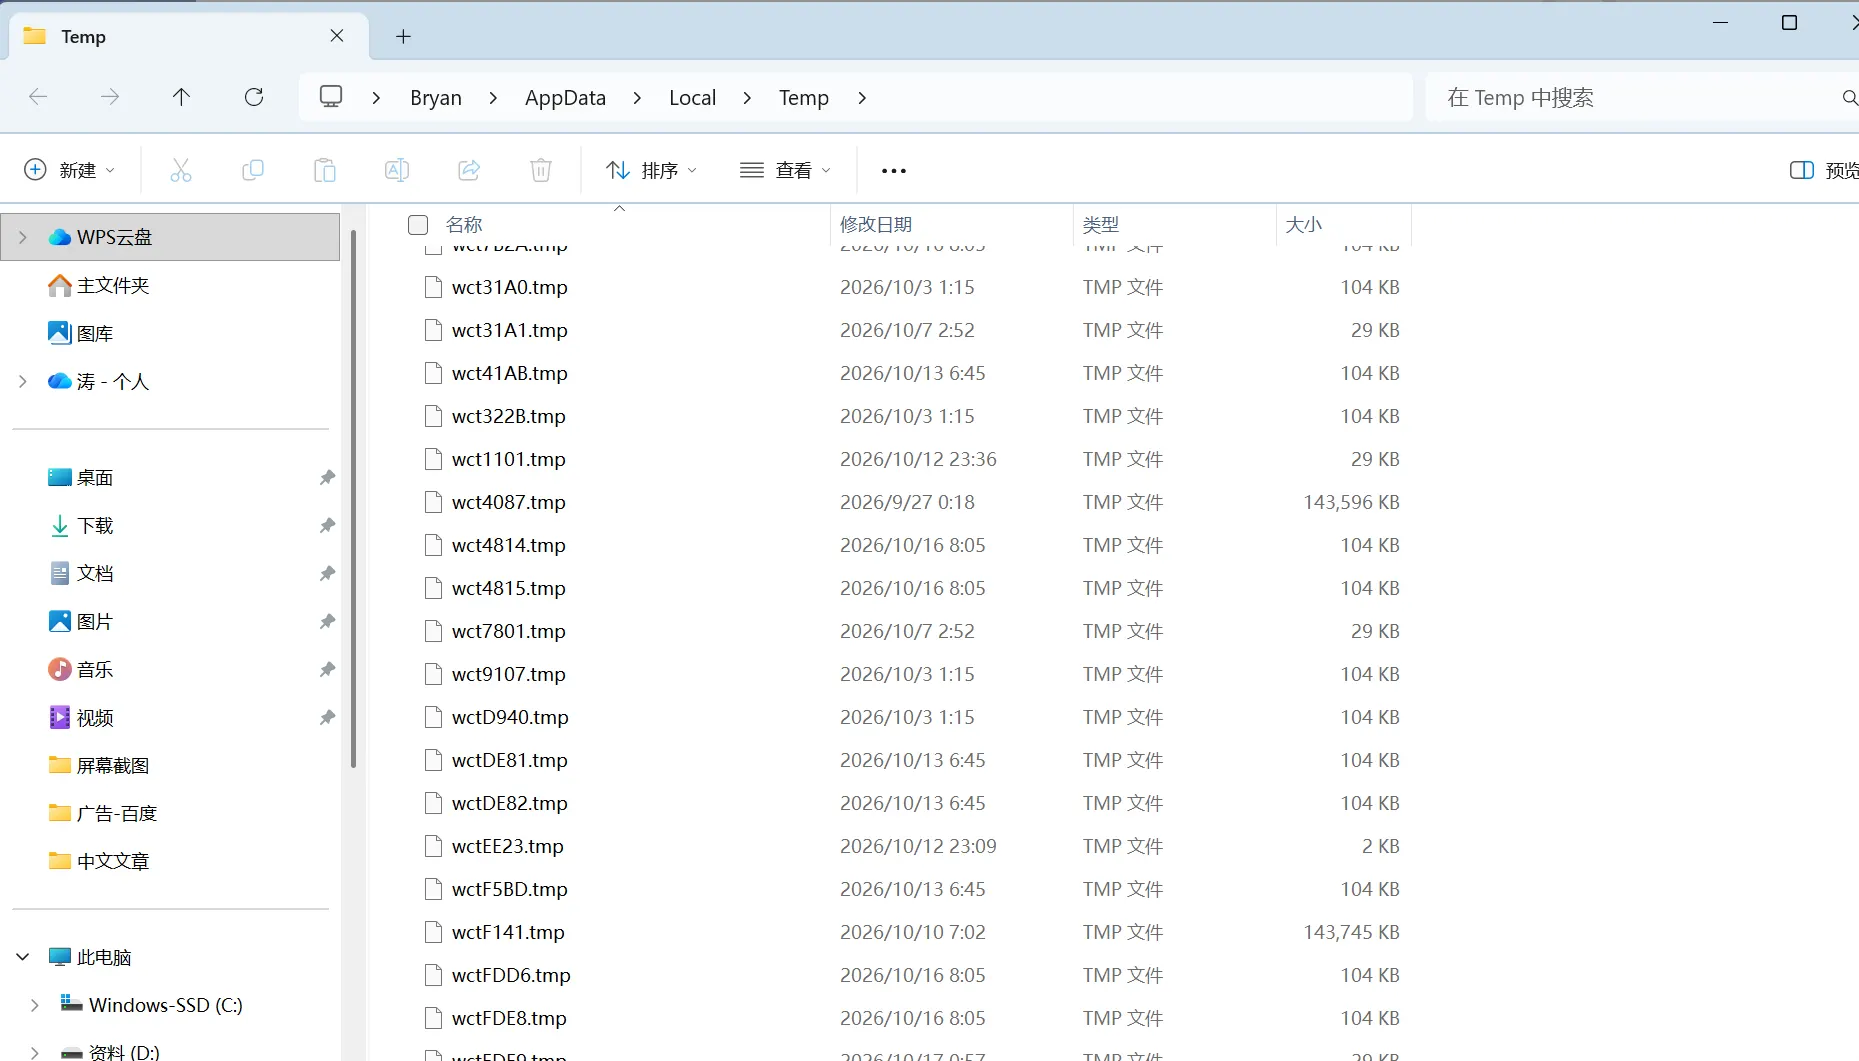This screenshot has width=1859, height=1061.
Task: Select the Temp tab
Action: pos(187,37)
